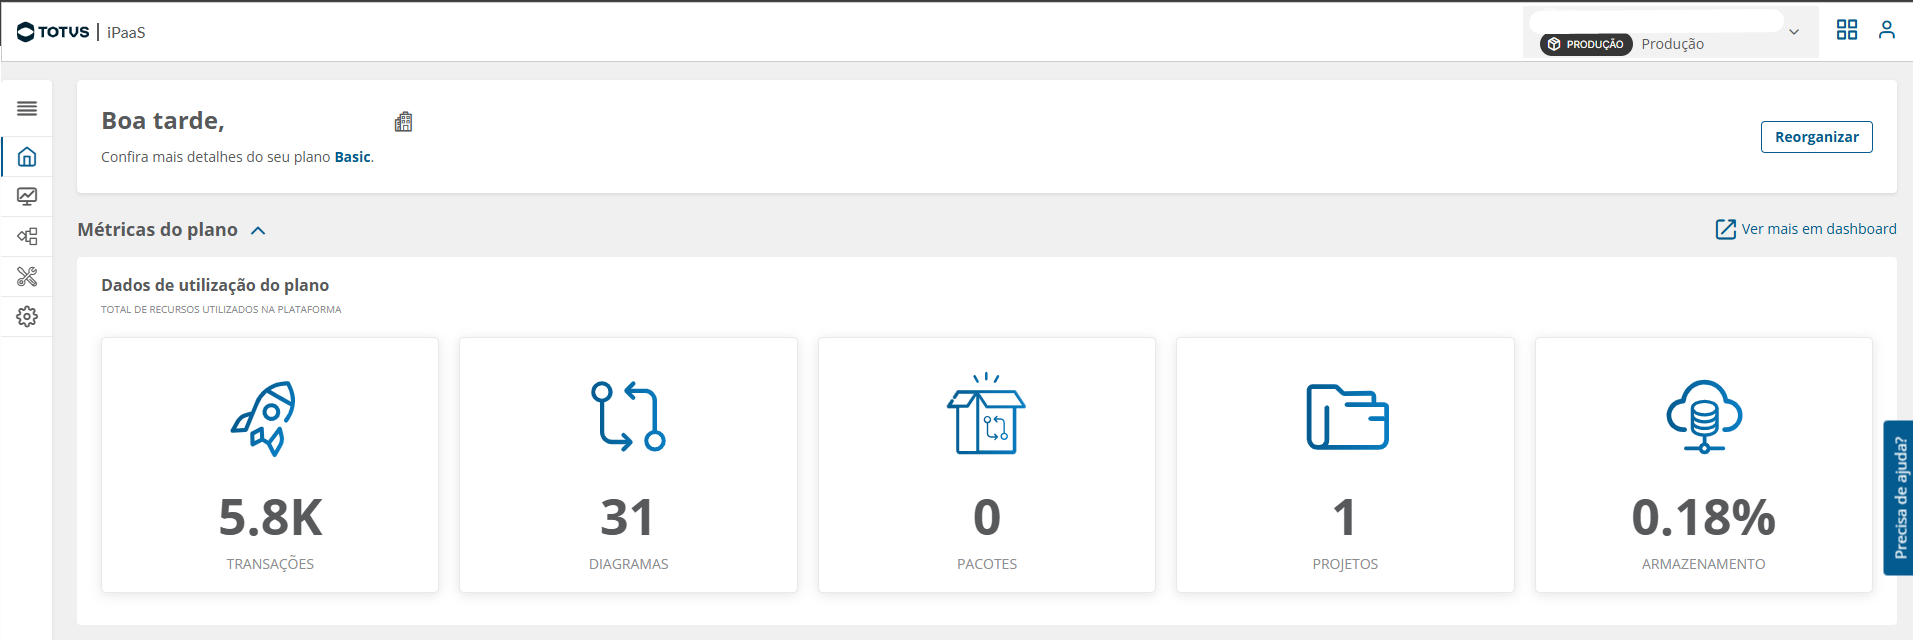This screenshot has width=1913, height=640.
Task: Click the cloud database icon on Armazenamento card
Action: [x=1704, y=416]
